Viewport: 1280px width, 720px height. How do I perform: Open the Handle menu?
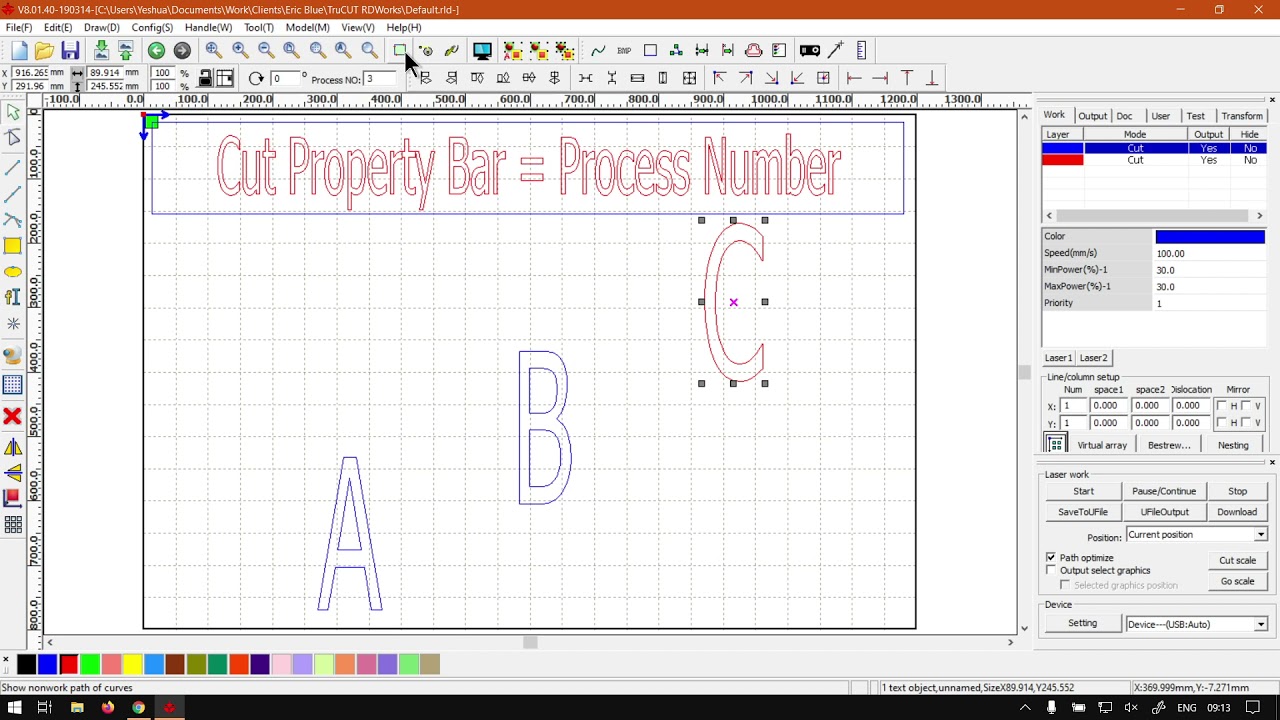coord(208,27)
